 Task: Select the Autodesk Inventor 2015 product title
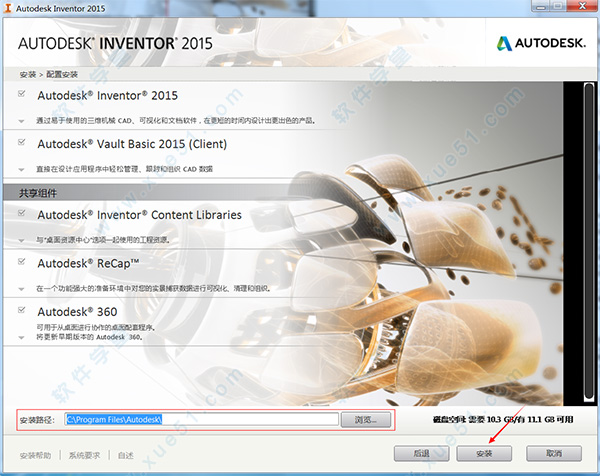click(108, 95)
